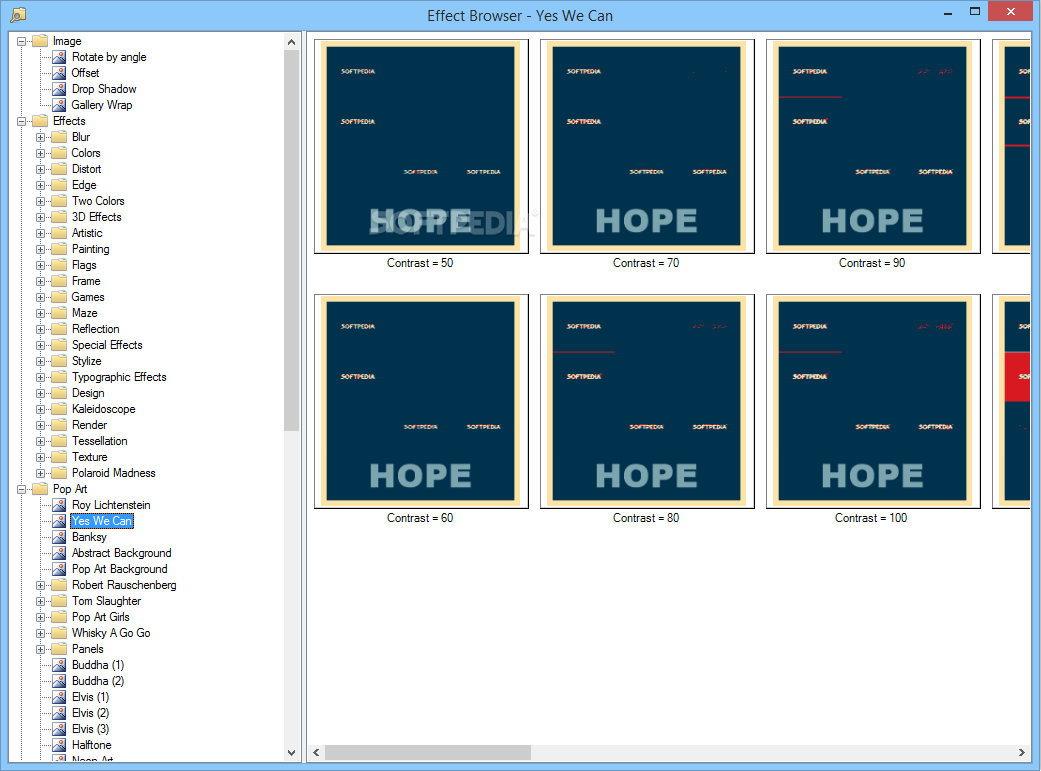1041x771 pixels.
Task: Select the Games folder label
Action: [88, 297]
